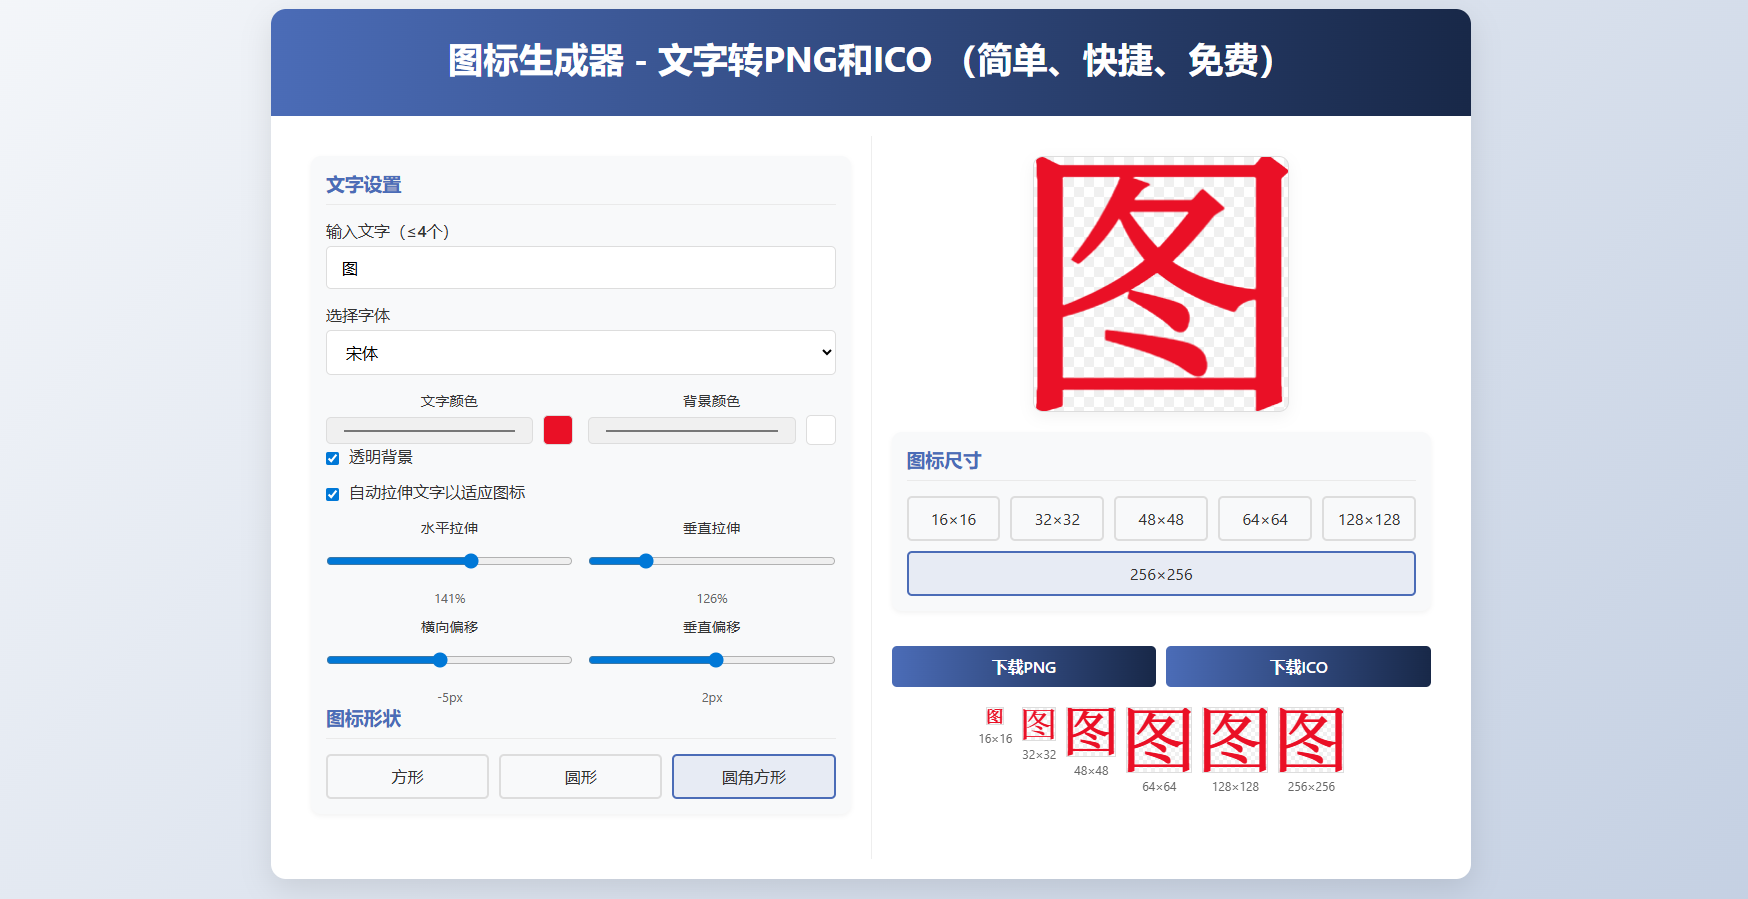Select the 16×16 icon size
The width and height of the screenshot is (1748, 899).
[953, 519]
